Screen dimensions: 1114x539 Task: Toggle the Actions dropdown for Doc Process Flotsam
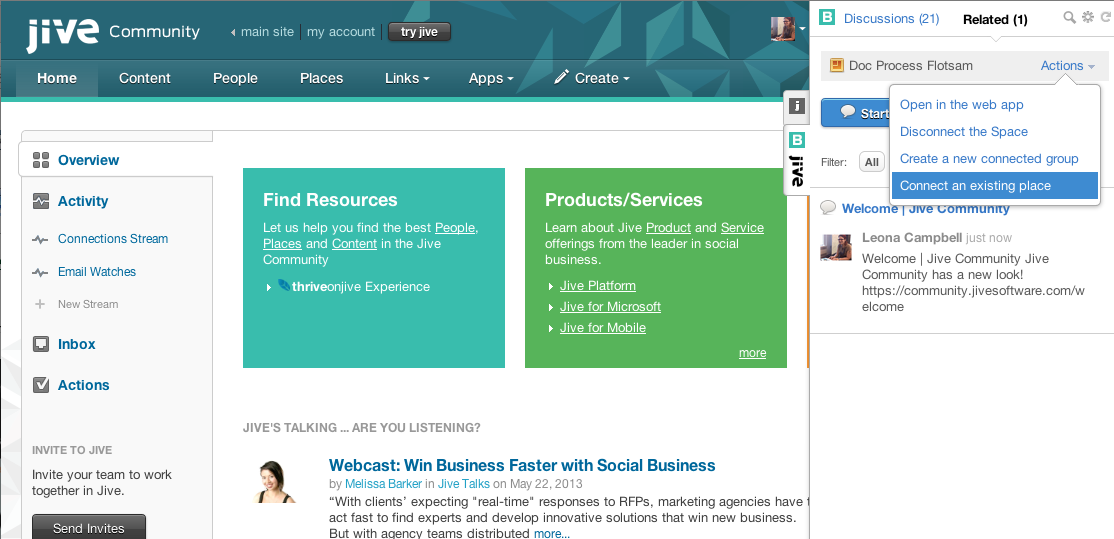coord(1067,65)
